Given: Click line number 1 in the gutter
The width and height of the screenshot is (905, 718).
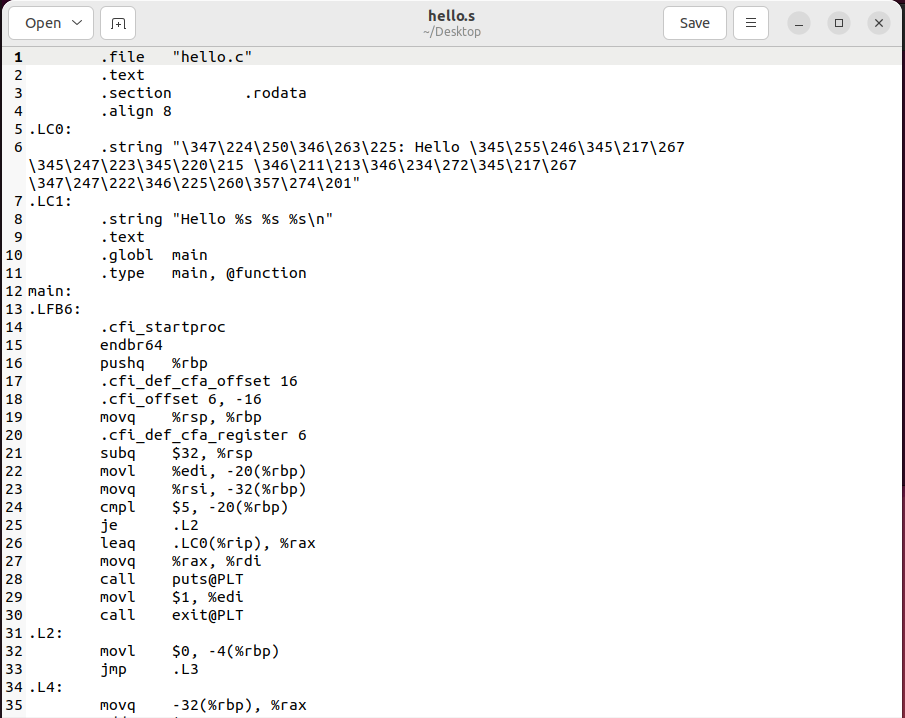Looking at the screenshot, I should [17, 56].
